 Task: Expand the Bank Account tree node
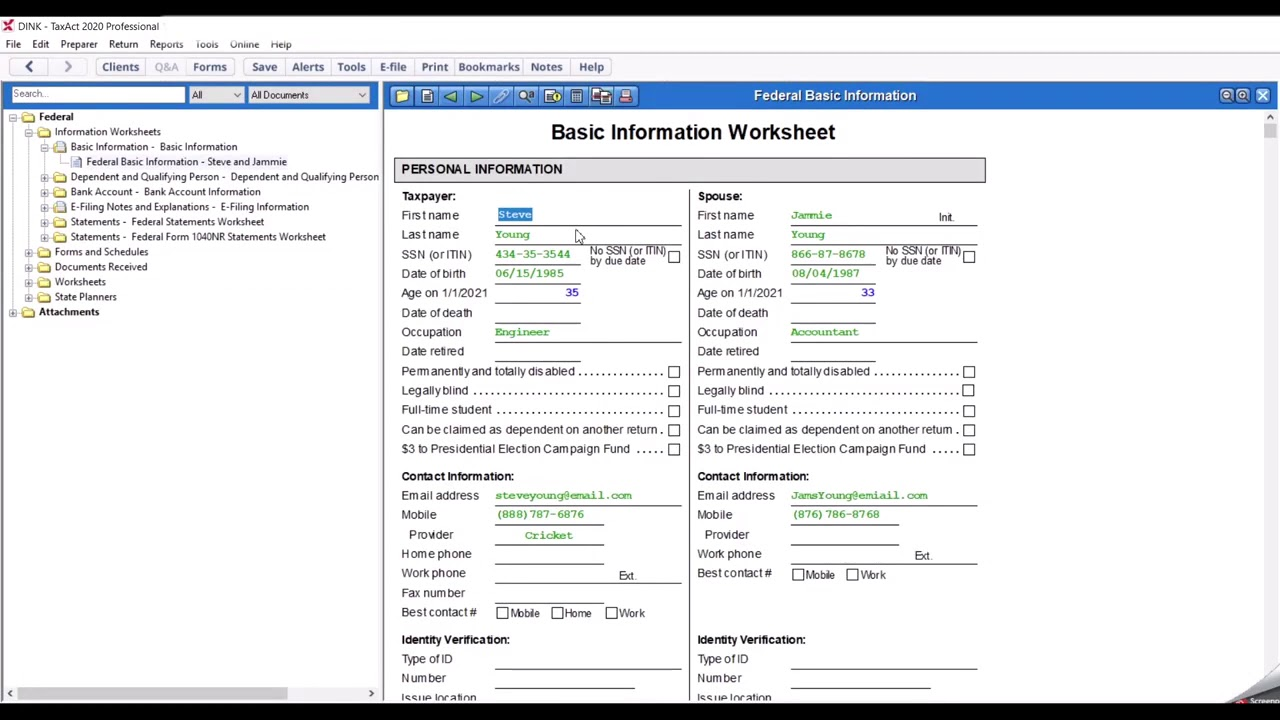[x=45, y=192]
